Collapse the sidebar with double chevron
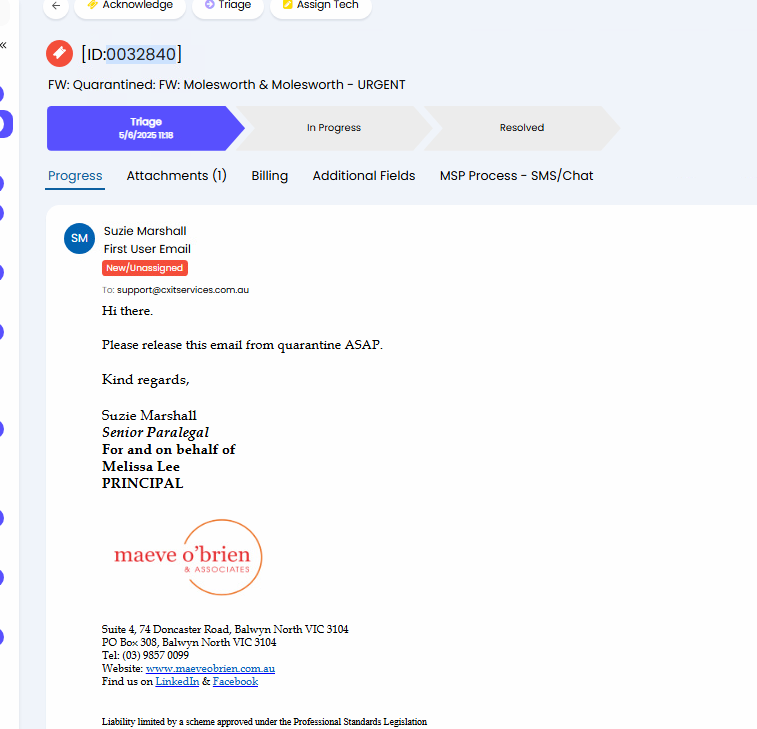The image size is (757, 729). [3, 45]
